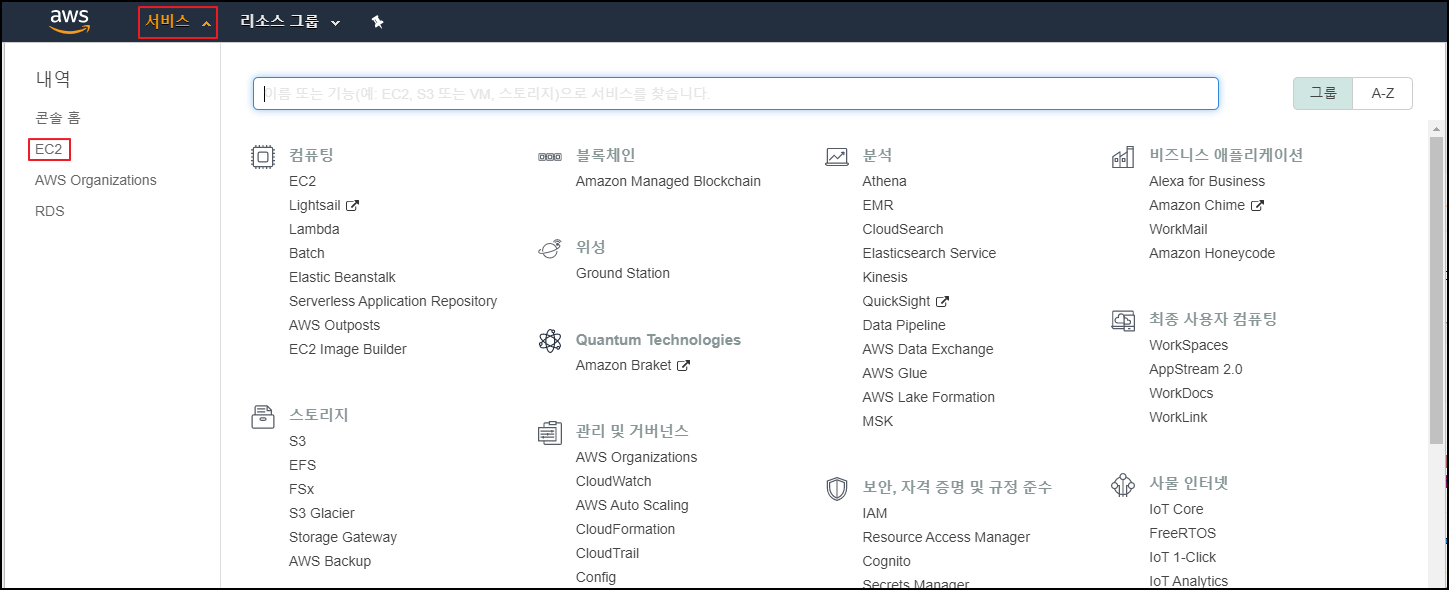Open the Batch service

coord(307,253)
